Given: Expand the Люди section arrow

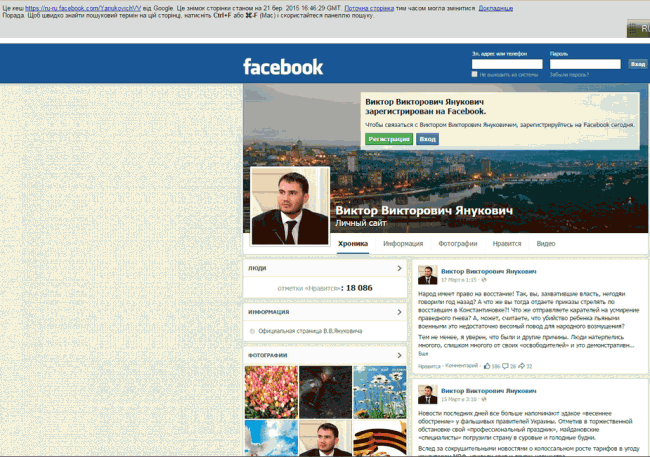Looking at the screenshot, I should [398, 269].
